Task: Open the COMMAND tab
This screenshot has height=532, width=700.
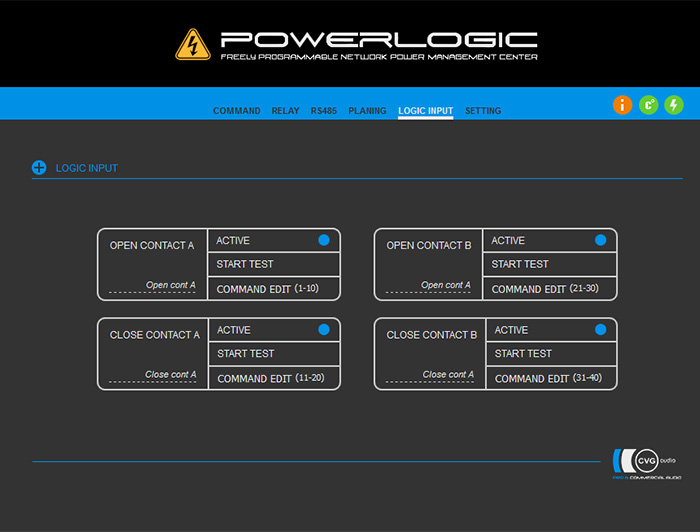Action: coord(237,111)
